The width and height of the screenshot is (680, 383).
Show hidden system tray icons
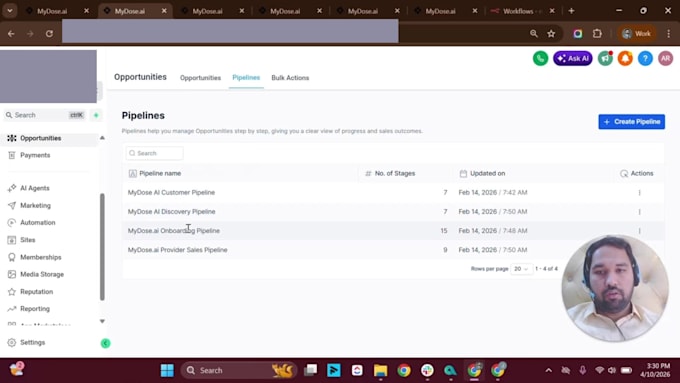click(548, 370)
